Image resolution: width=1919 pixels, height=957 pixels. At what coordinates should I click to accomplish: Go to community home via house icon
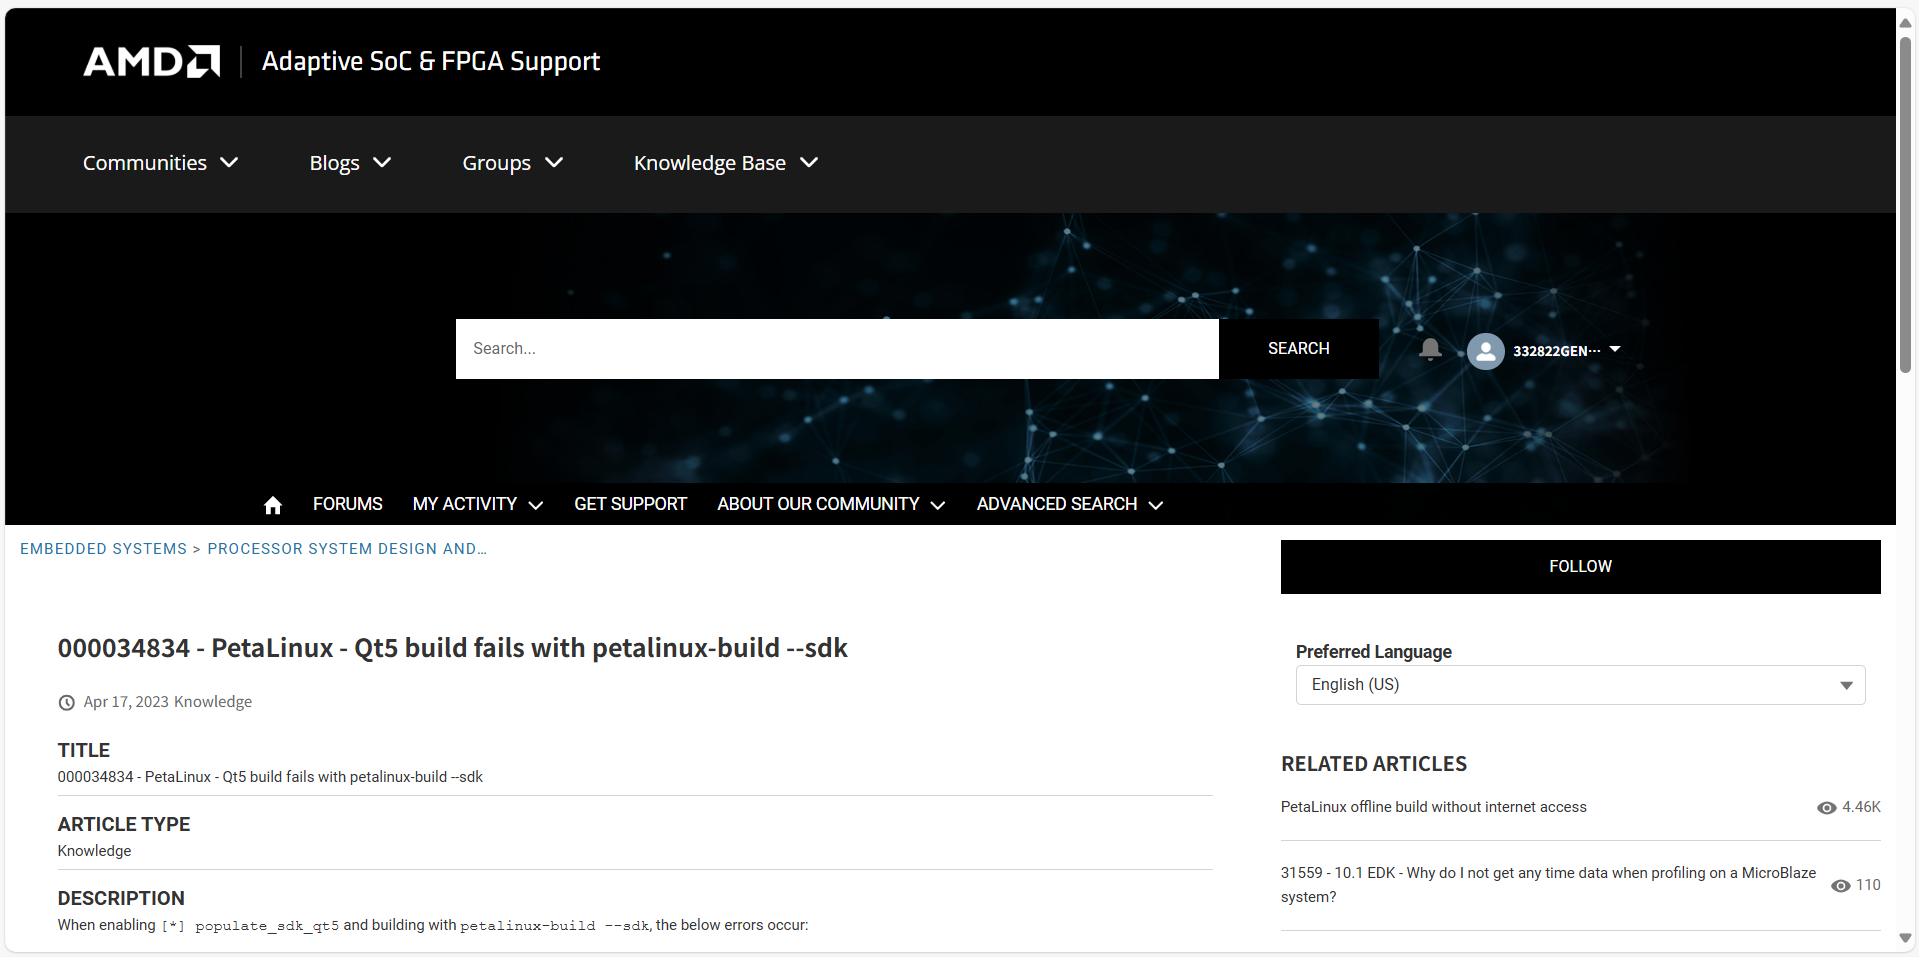pos(273,505)
